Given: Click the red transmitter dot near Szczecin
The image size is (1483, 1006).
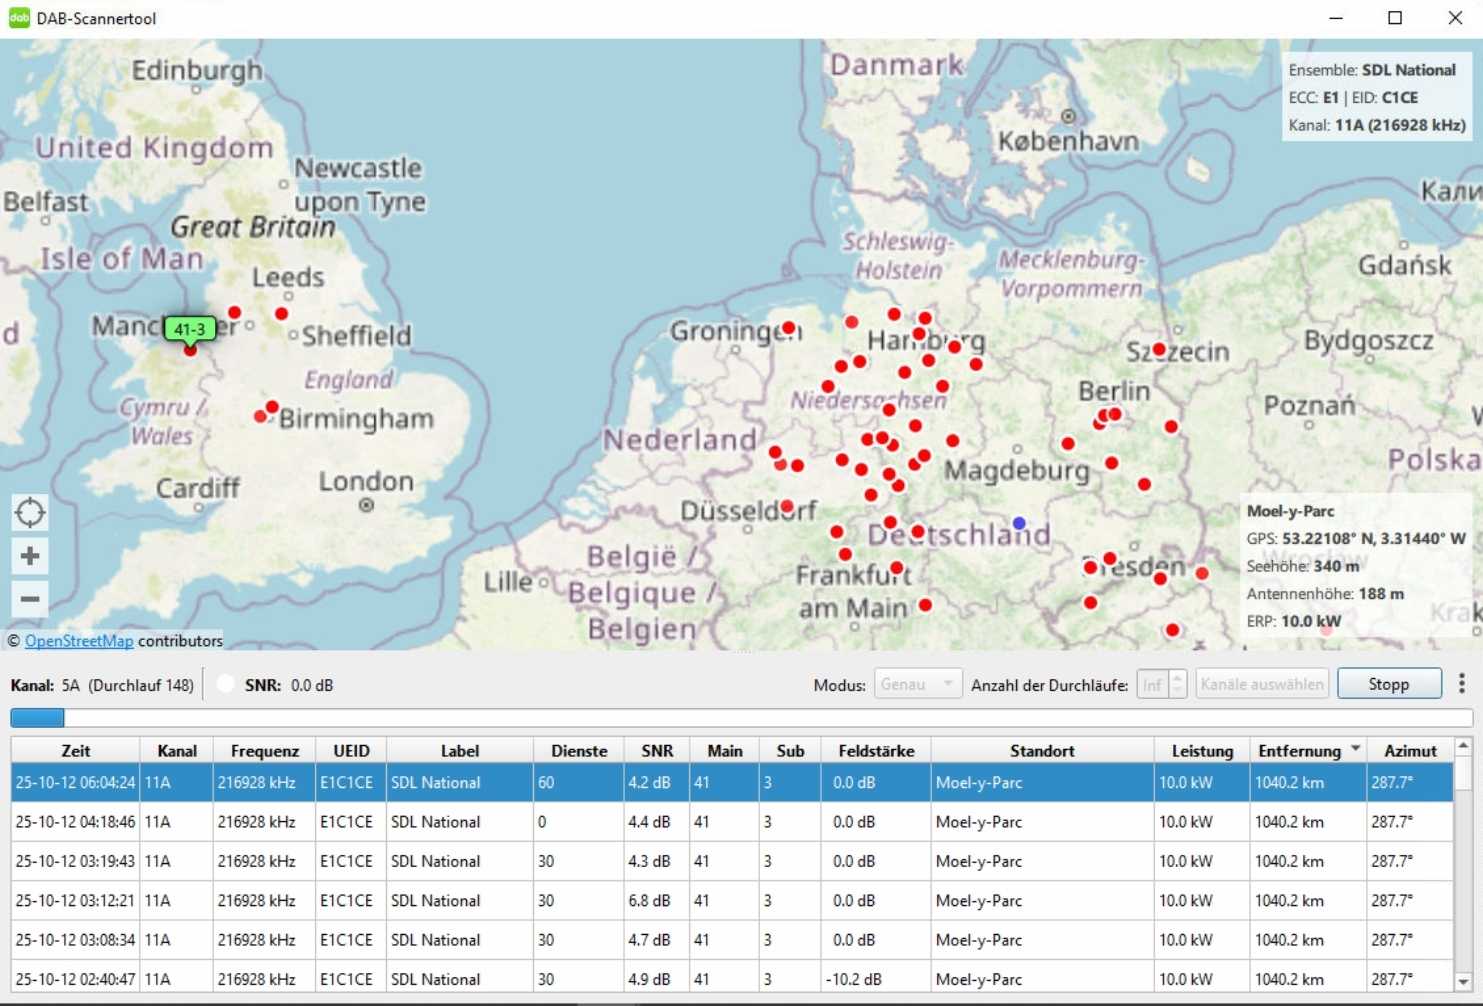Looking at the screenshot, I should point(1159,350).
